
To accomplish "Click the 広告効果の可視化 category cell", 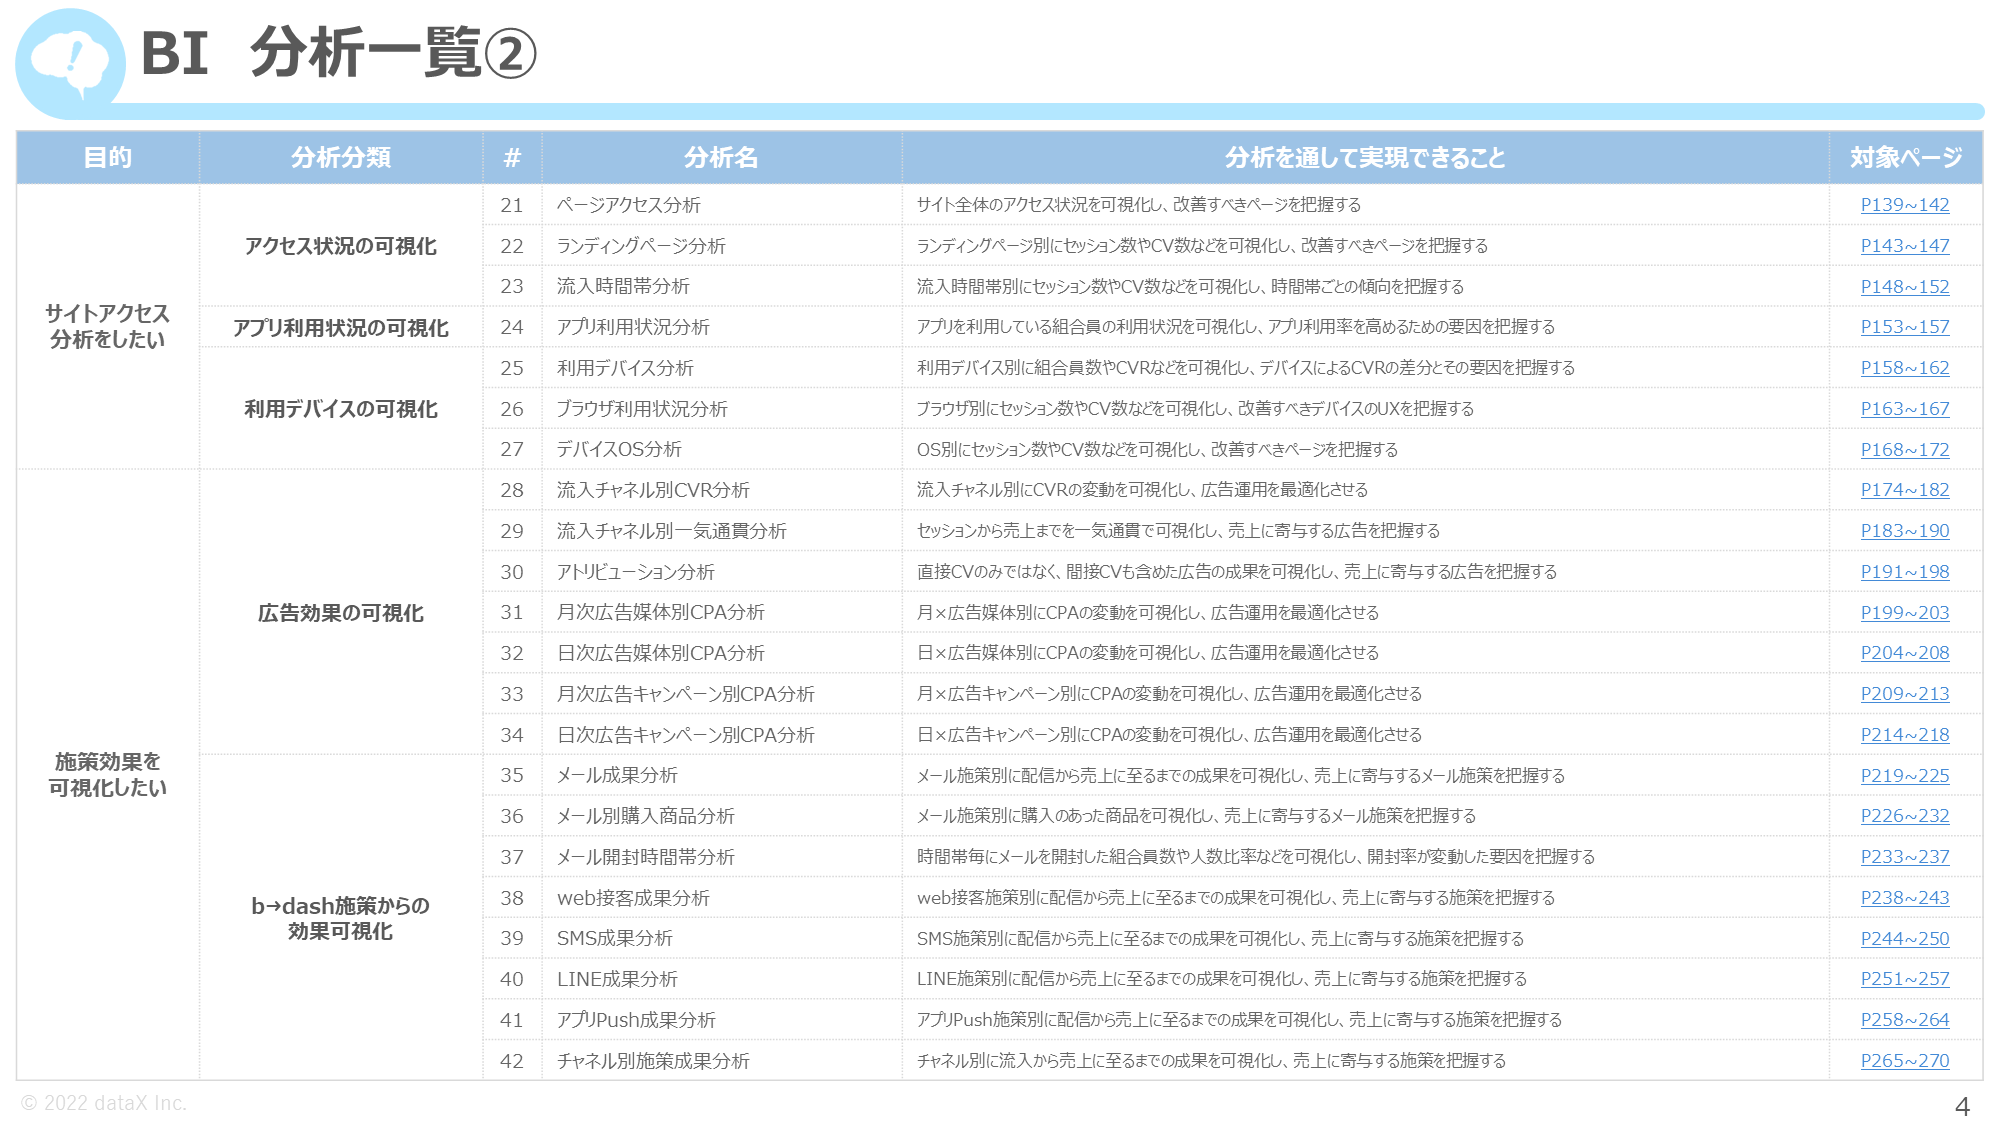I will (341, 613).
